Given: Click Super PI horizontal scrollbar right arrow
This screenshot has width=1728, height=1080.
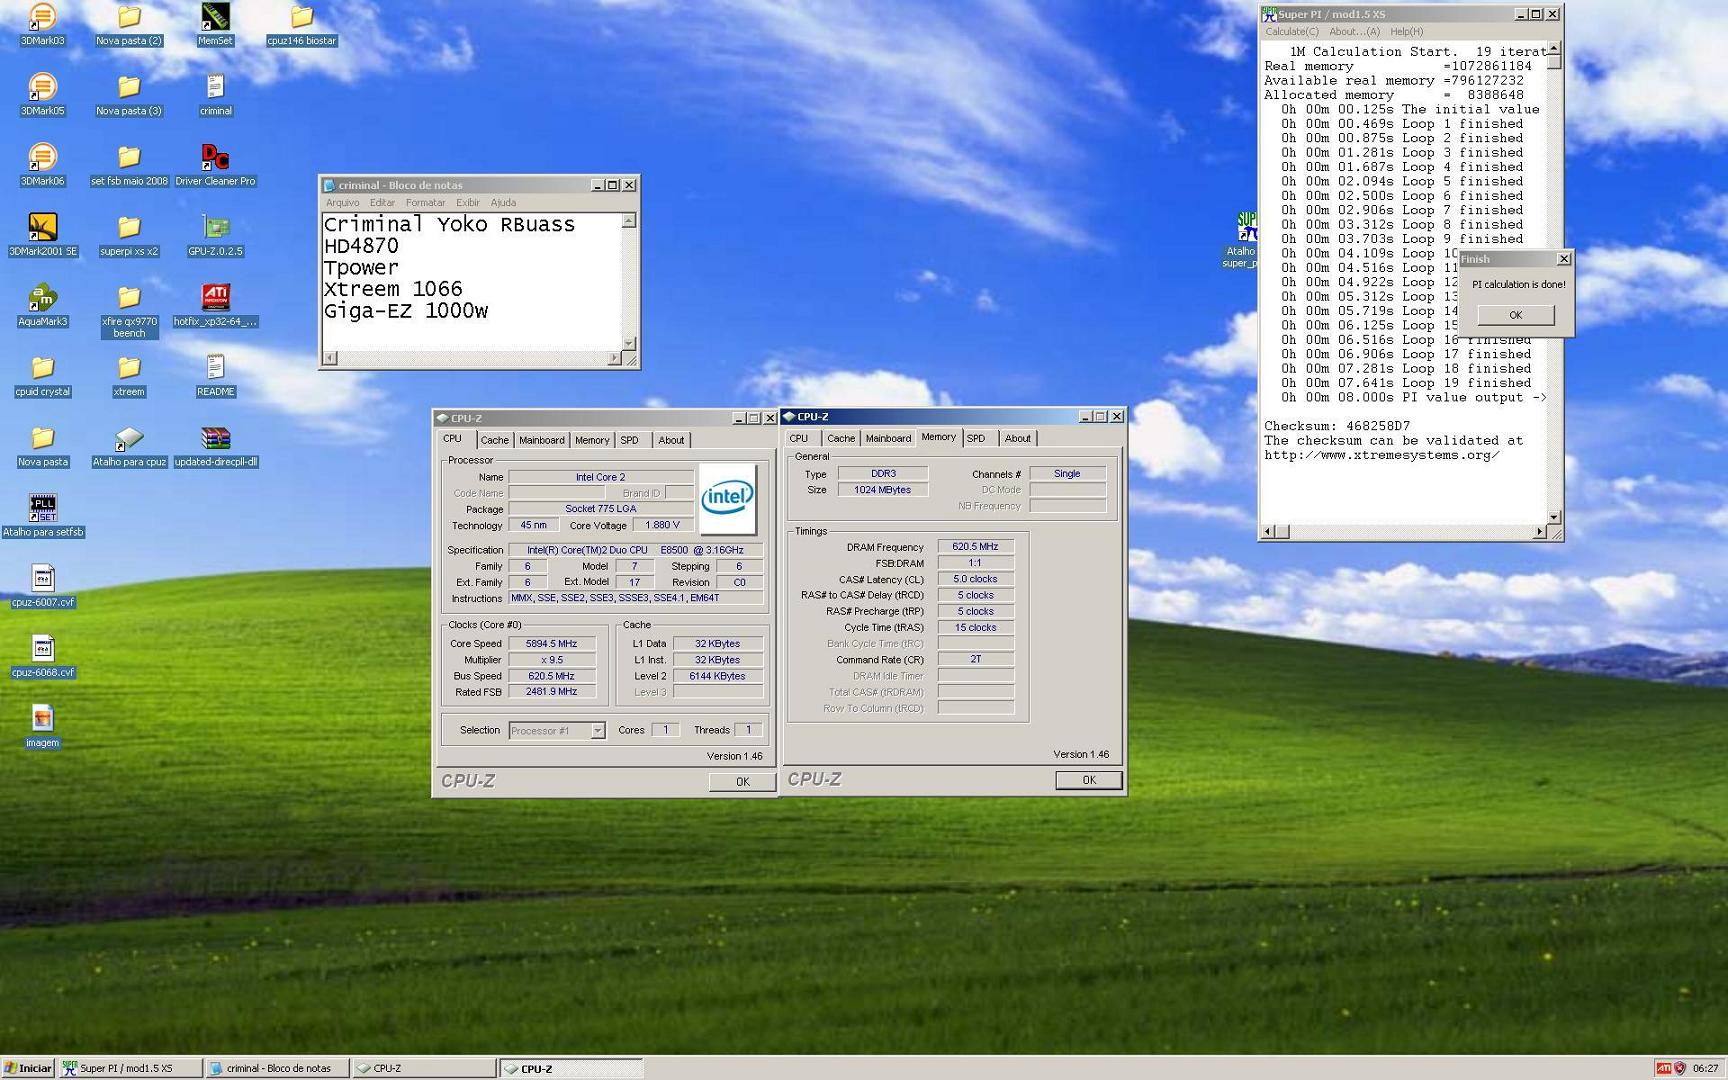Looking at the screenshot, I should click(1539, 532).
